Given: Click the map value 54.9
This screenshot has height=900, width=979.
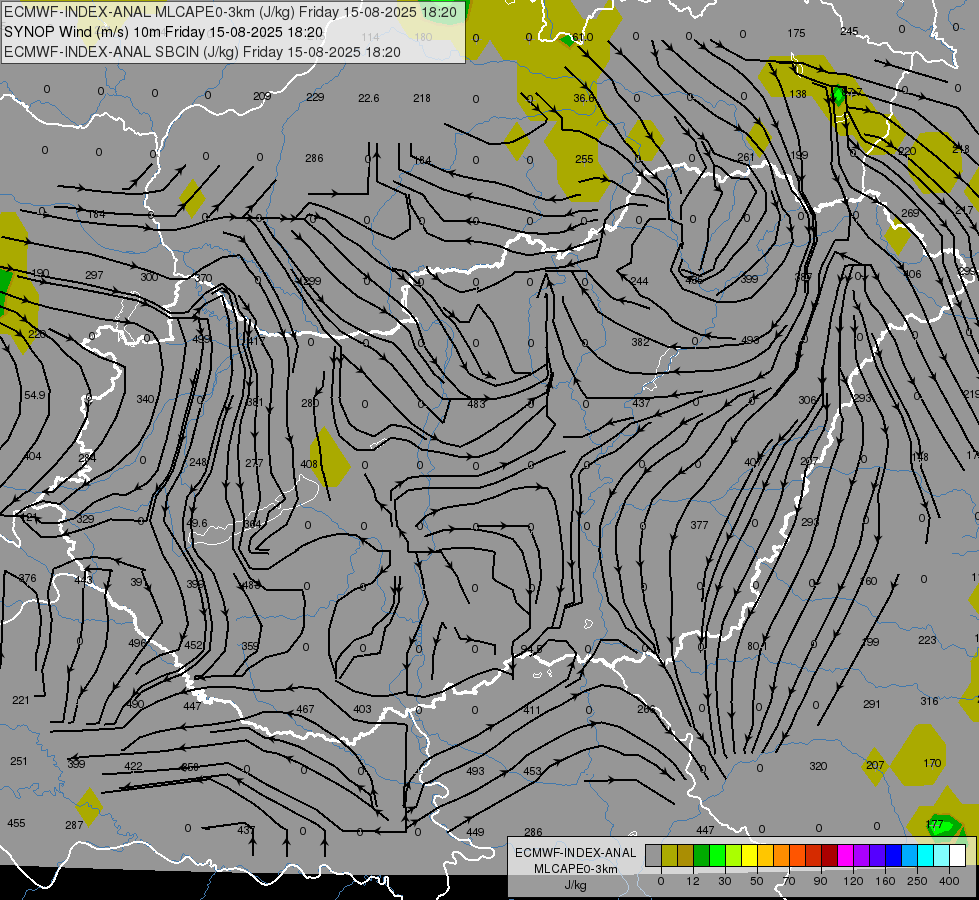Looking at the screenshot, I should coord(34,395).
